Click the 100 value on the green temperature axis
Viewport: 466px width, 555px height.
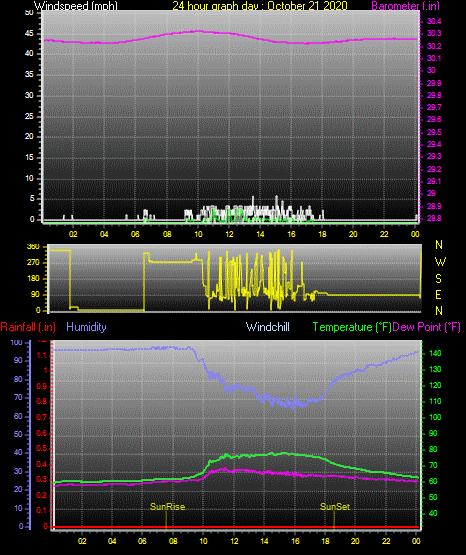tap(435, 417)
